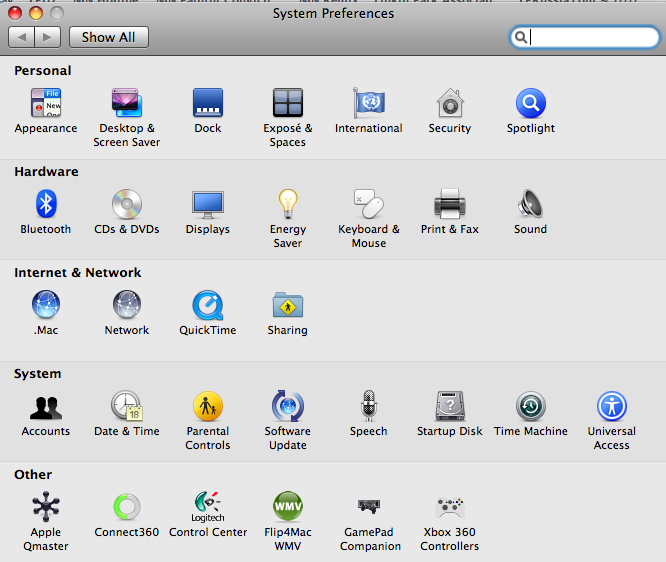Open the Spotlight preferences icon
Screen dimensions: 666x562
tap(531, 102)
